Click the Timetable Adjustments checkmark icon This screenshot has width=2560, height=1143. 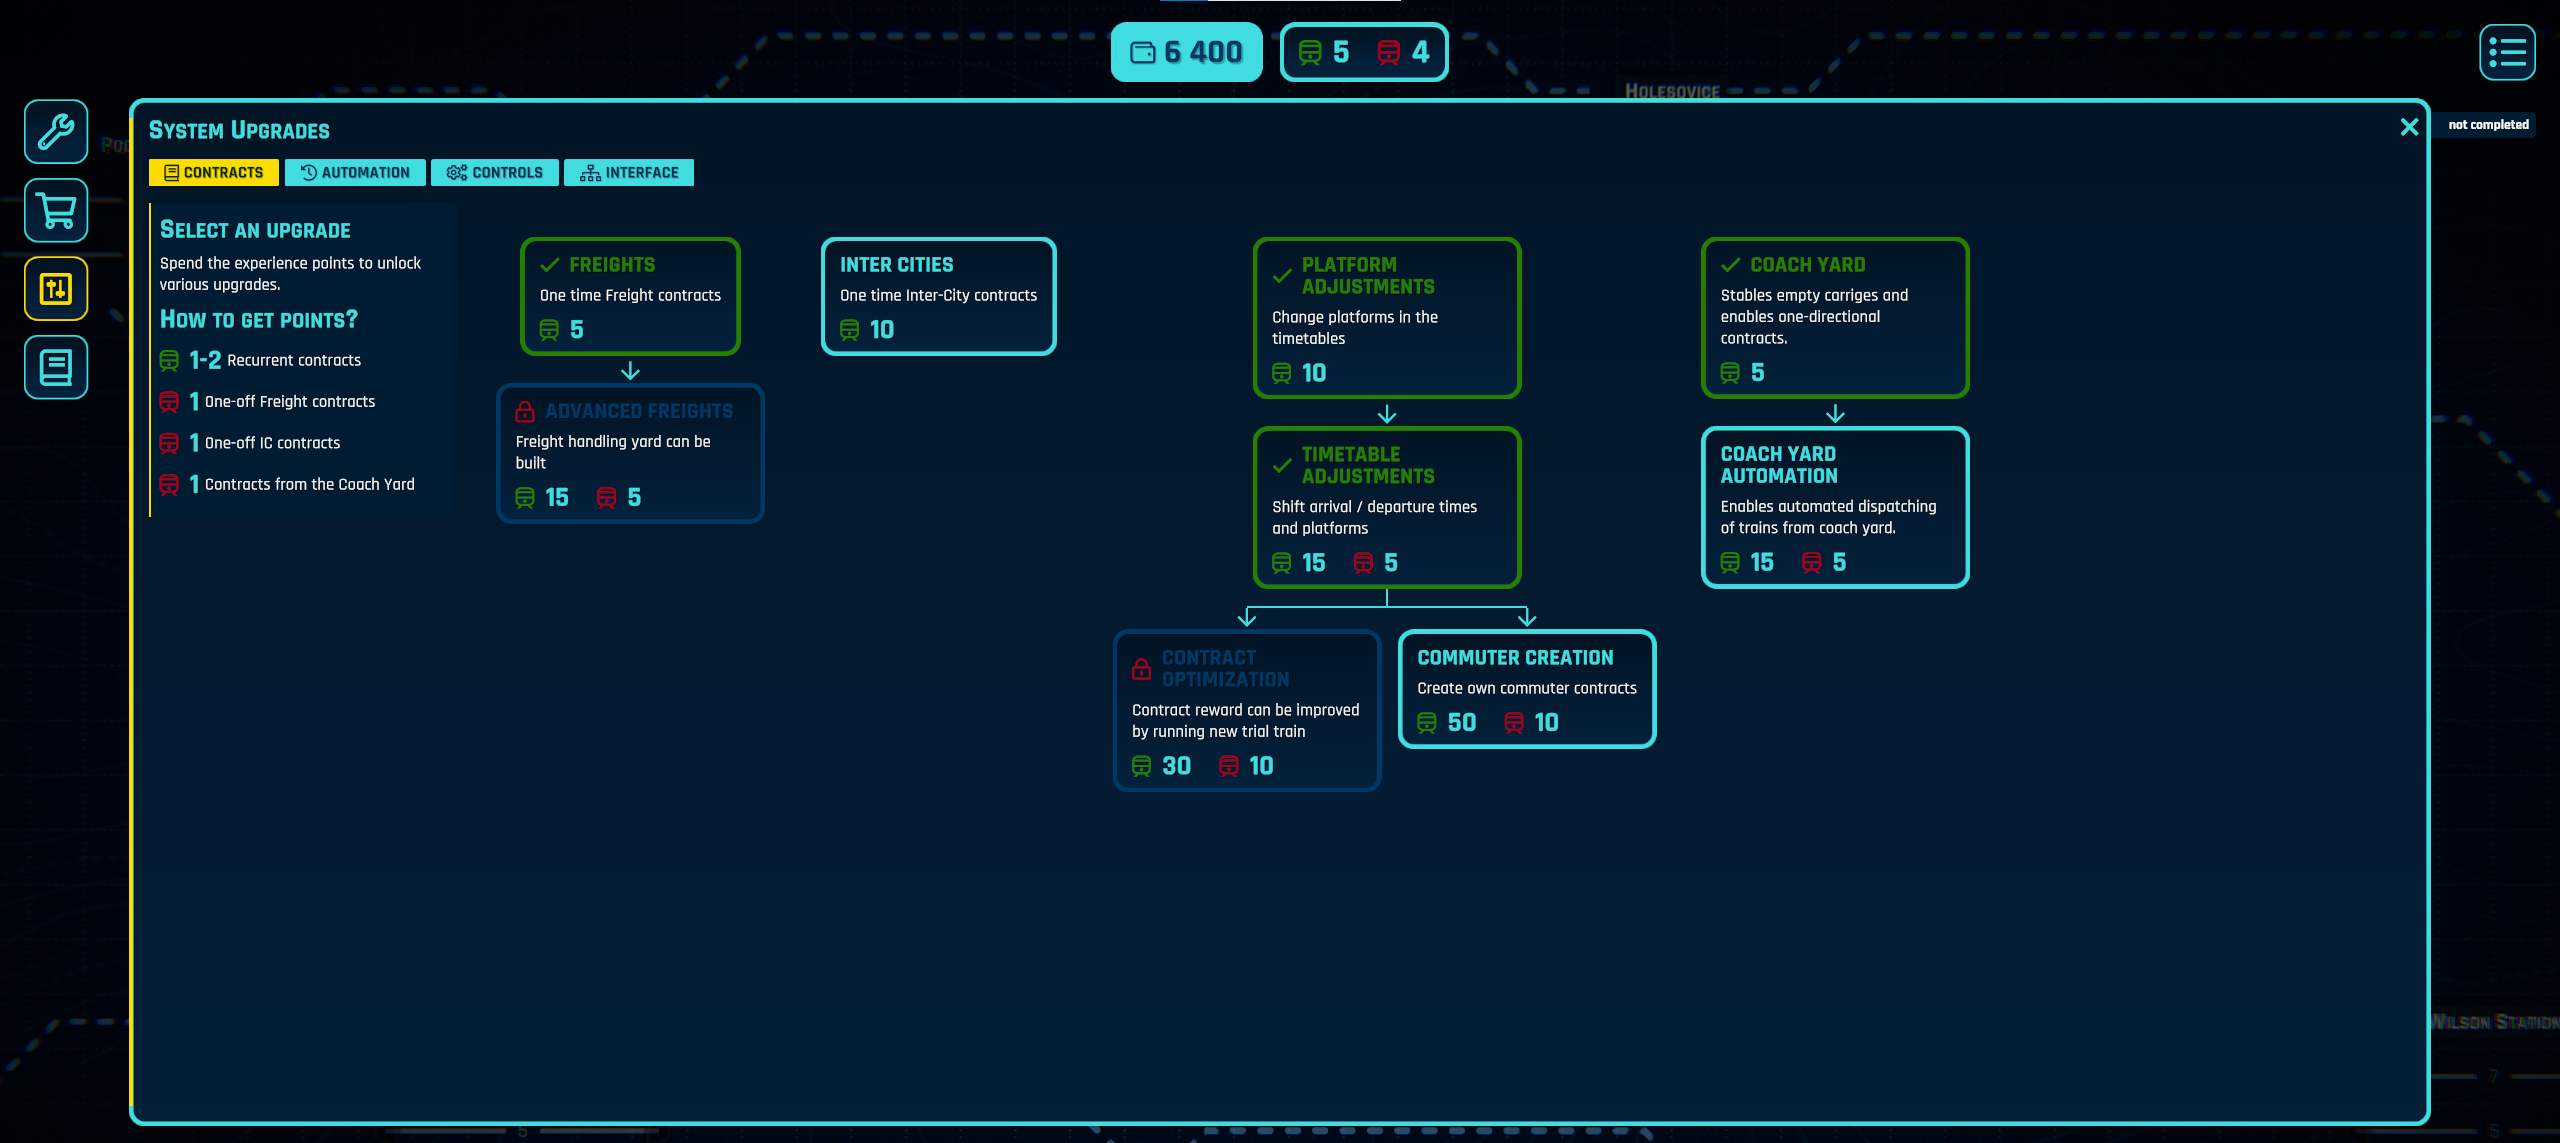click(x=1282, y=466)
